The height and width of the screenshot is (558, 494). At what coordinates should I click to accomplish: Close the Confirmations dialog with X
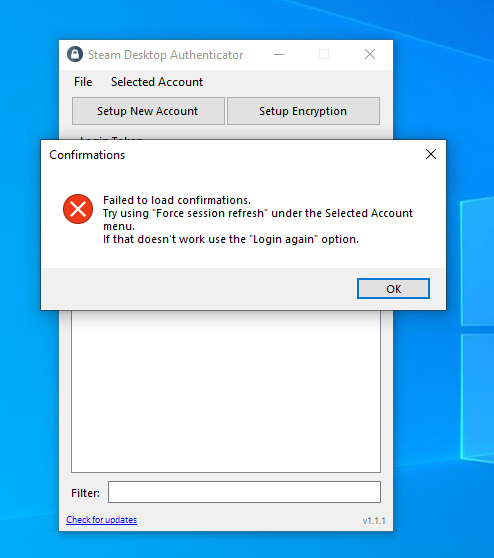pos(431,154)
